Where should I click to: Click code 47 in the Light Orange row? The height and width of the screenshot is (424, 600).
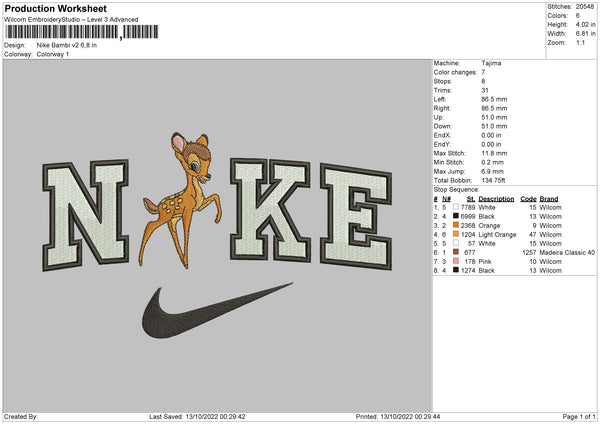click(533, 234)
